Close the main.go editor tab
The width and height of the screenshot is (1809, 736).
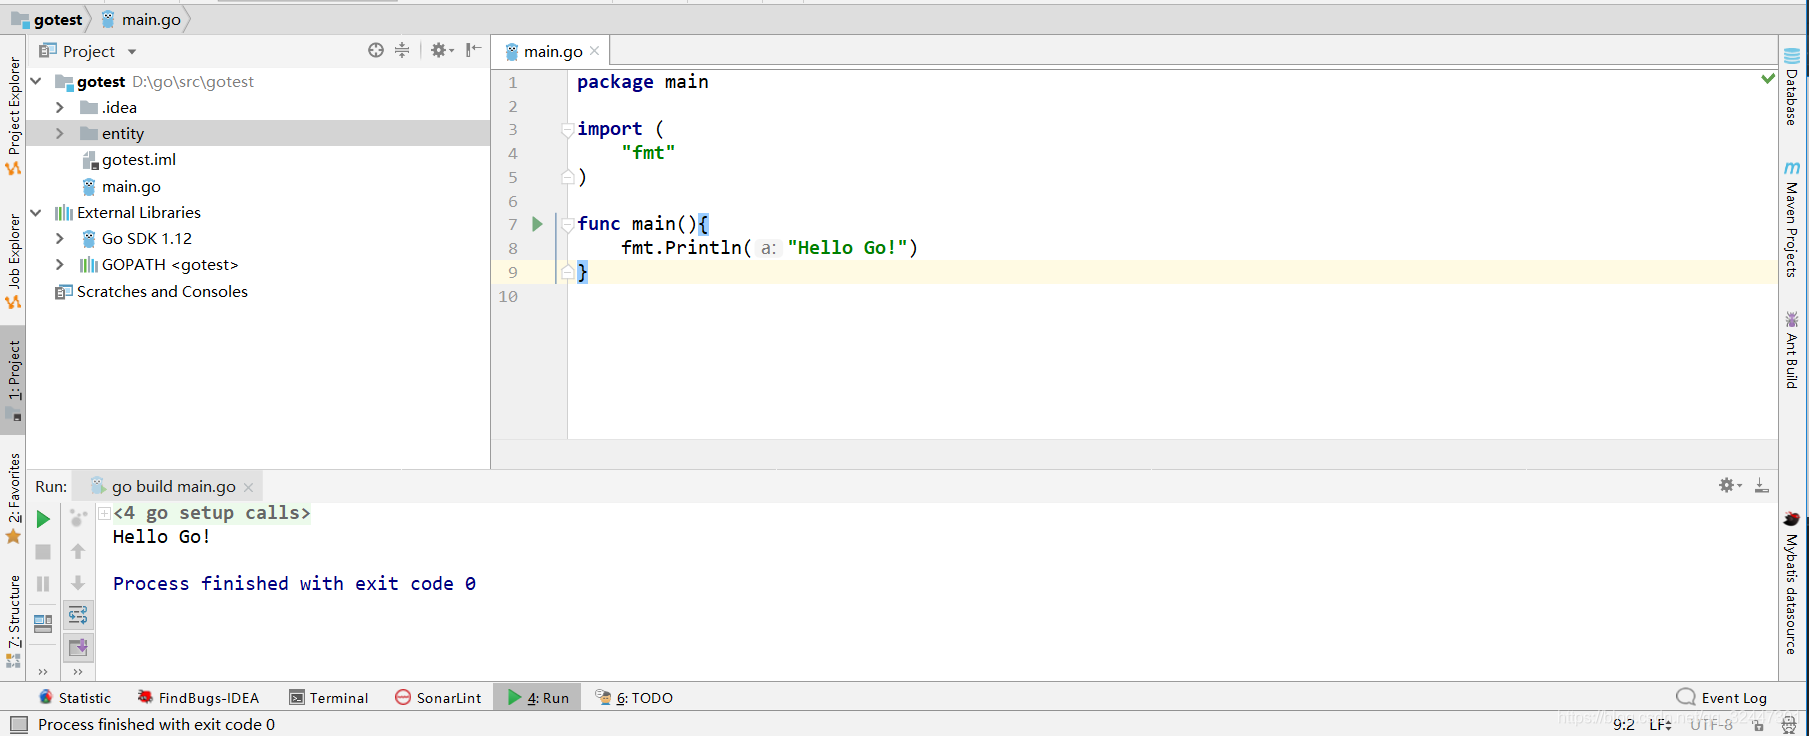595,51
